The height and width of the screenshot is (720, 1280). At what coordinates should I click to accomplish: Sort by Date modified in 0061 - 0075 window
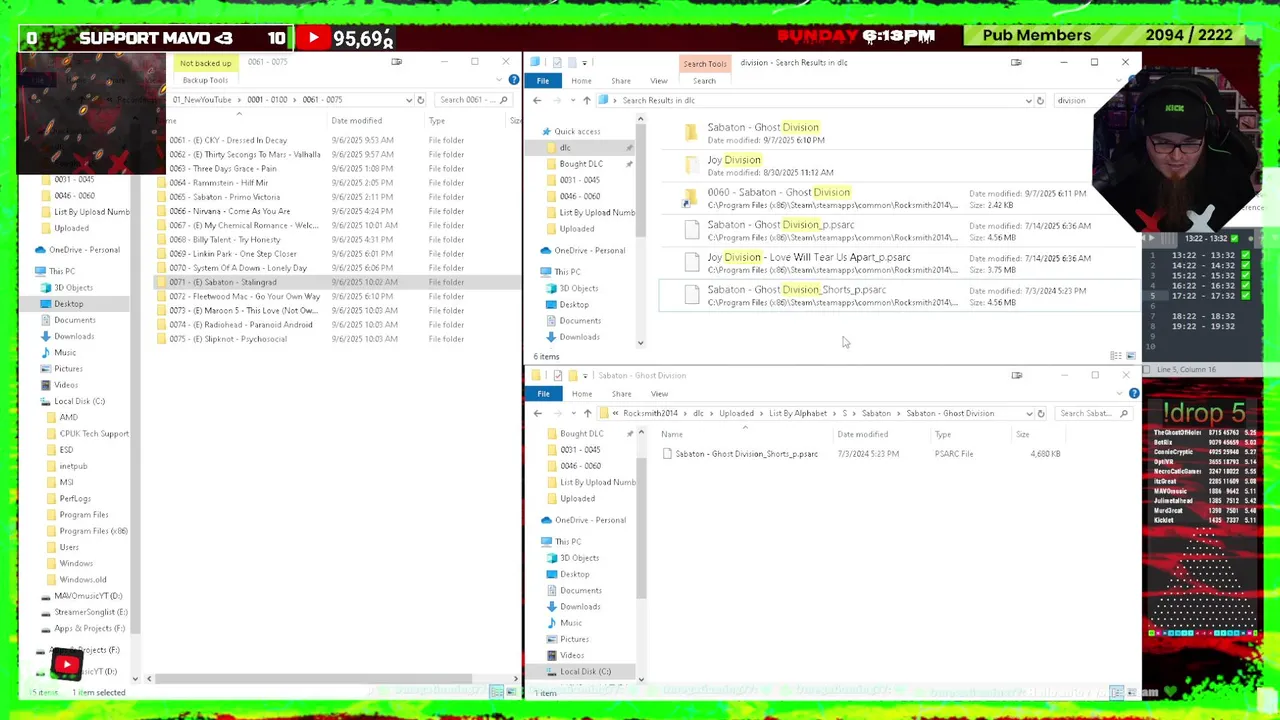357,121
